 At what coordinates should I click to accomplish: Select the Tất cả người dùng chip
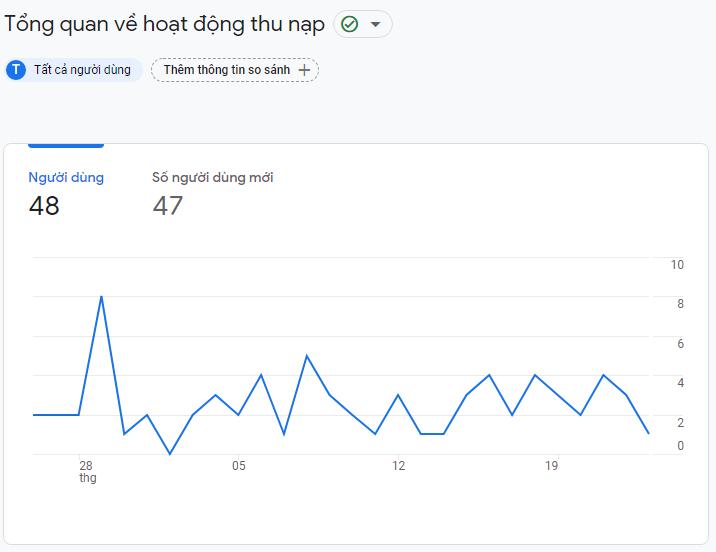[74, 70]
